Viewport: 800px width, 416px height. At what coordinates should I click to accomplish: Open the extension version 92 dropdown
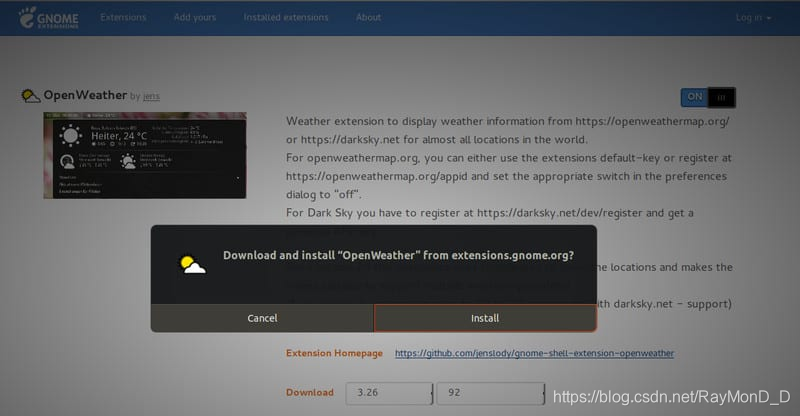[490, 393]
